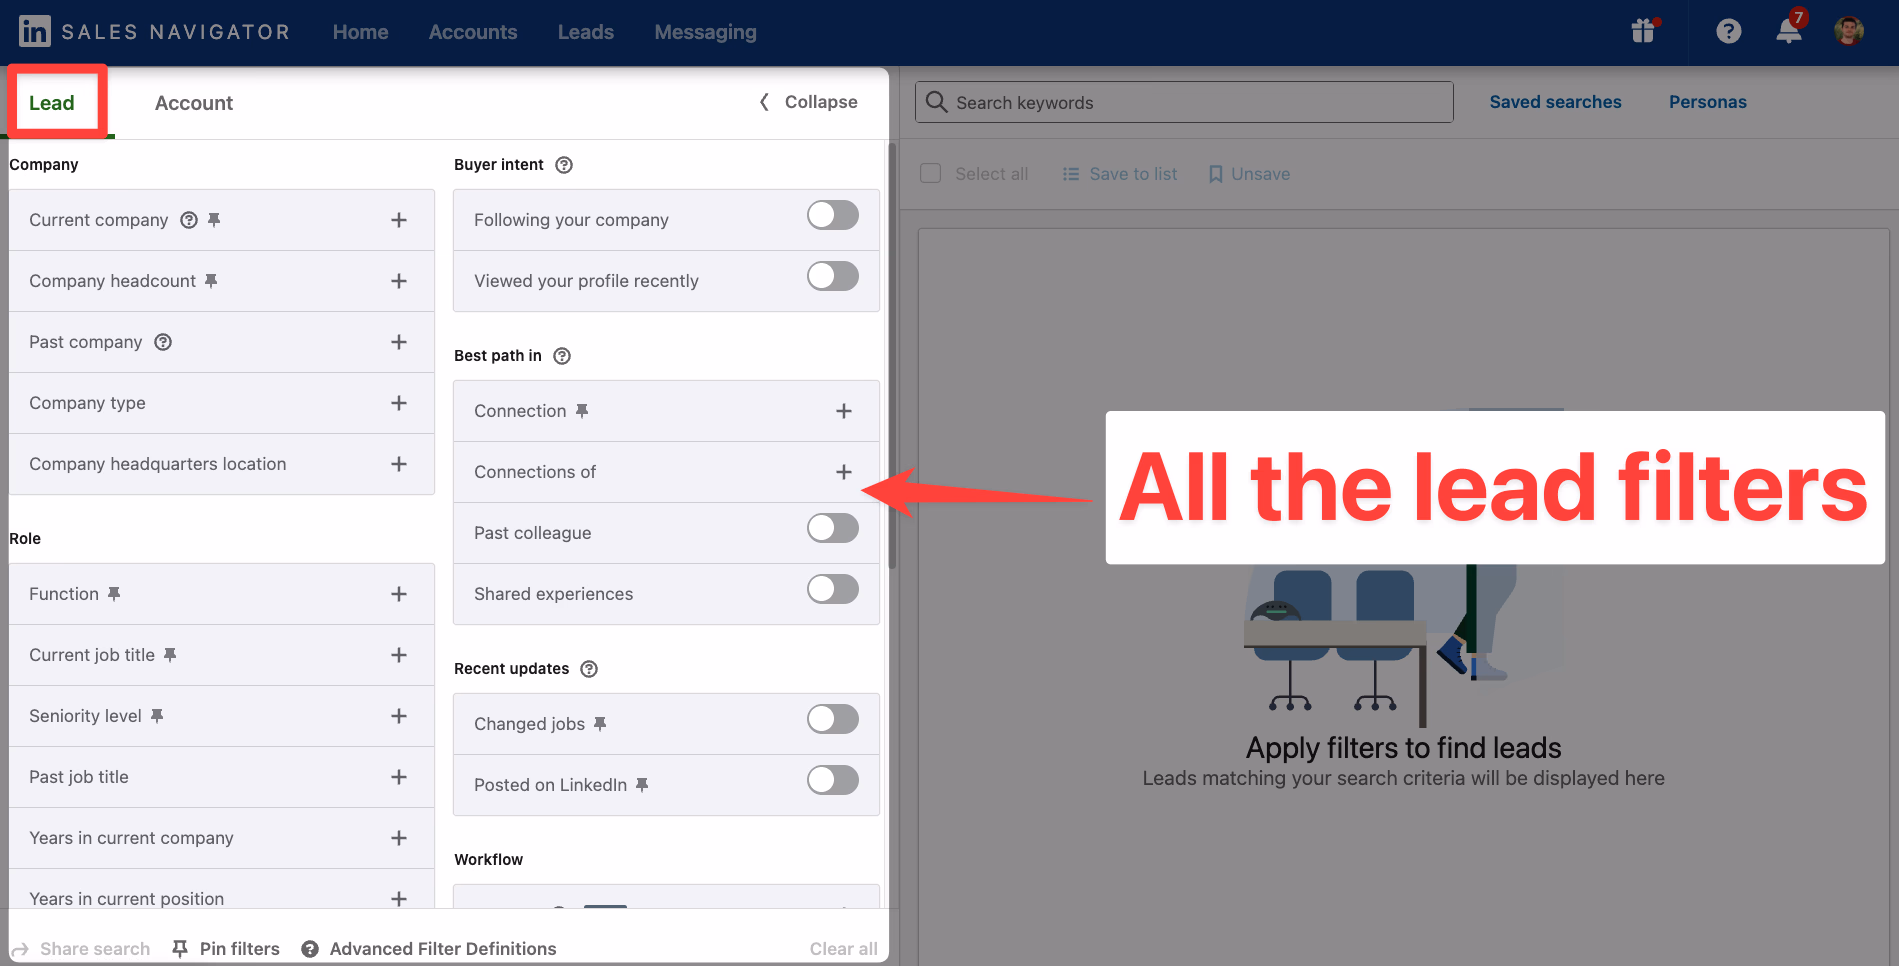This screenshot has height=966, width=1899.
Task: Click the Save to list icon
Action: pyautogui.click(x=1071, y=174)
